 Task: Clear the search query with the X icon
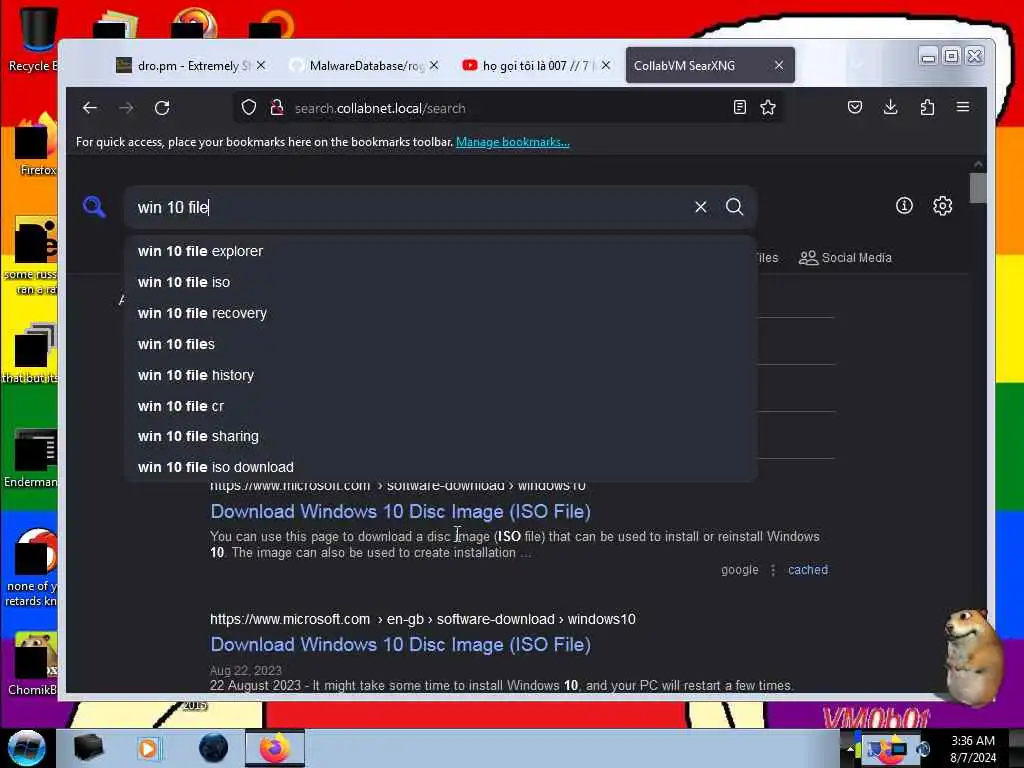pos(701,207)
